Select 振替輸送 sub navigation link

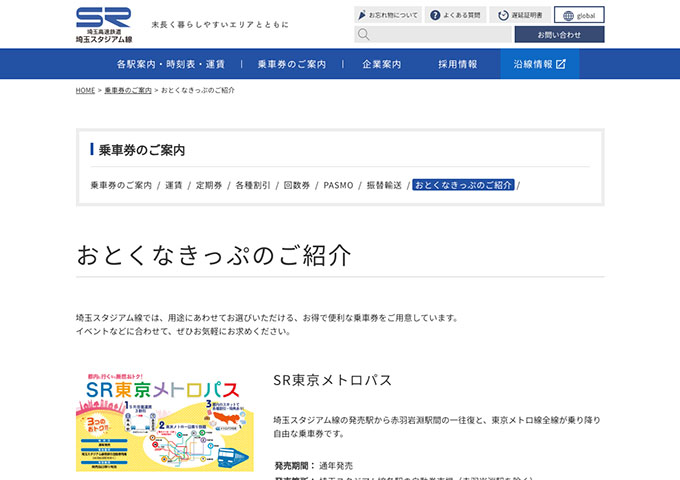[x=384, y=185]
